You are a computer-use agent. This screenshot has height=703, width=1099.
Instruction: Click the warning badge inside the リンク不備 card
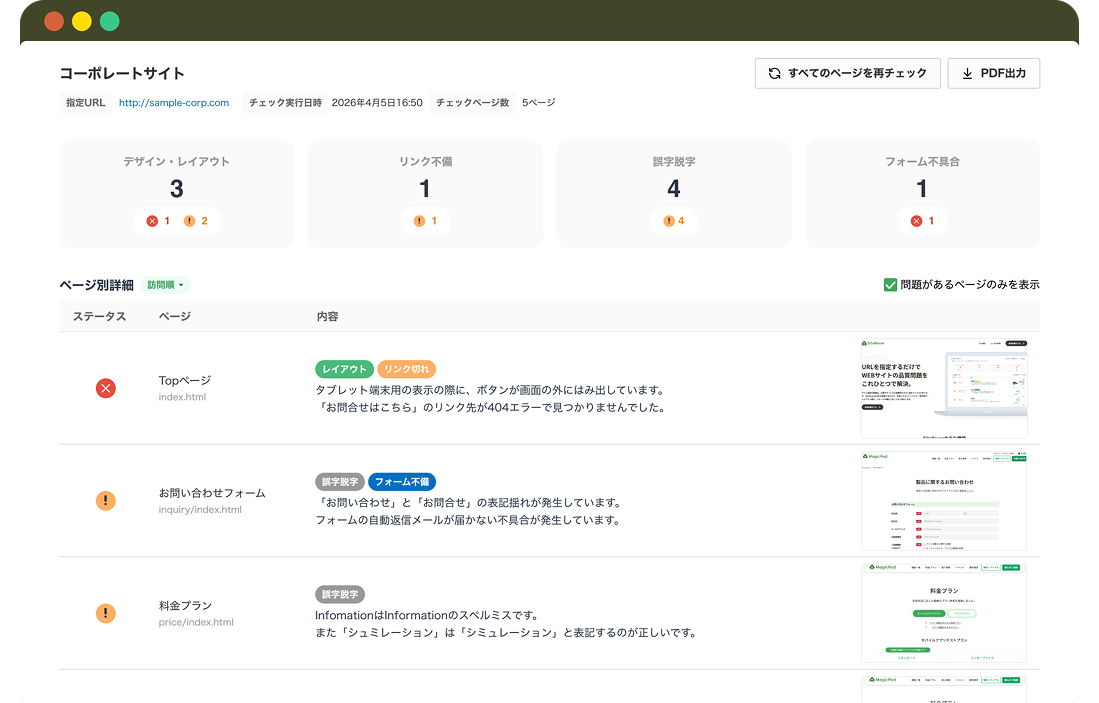[425, 221]
